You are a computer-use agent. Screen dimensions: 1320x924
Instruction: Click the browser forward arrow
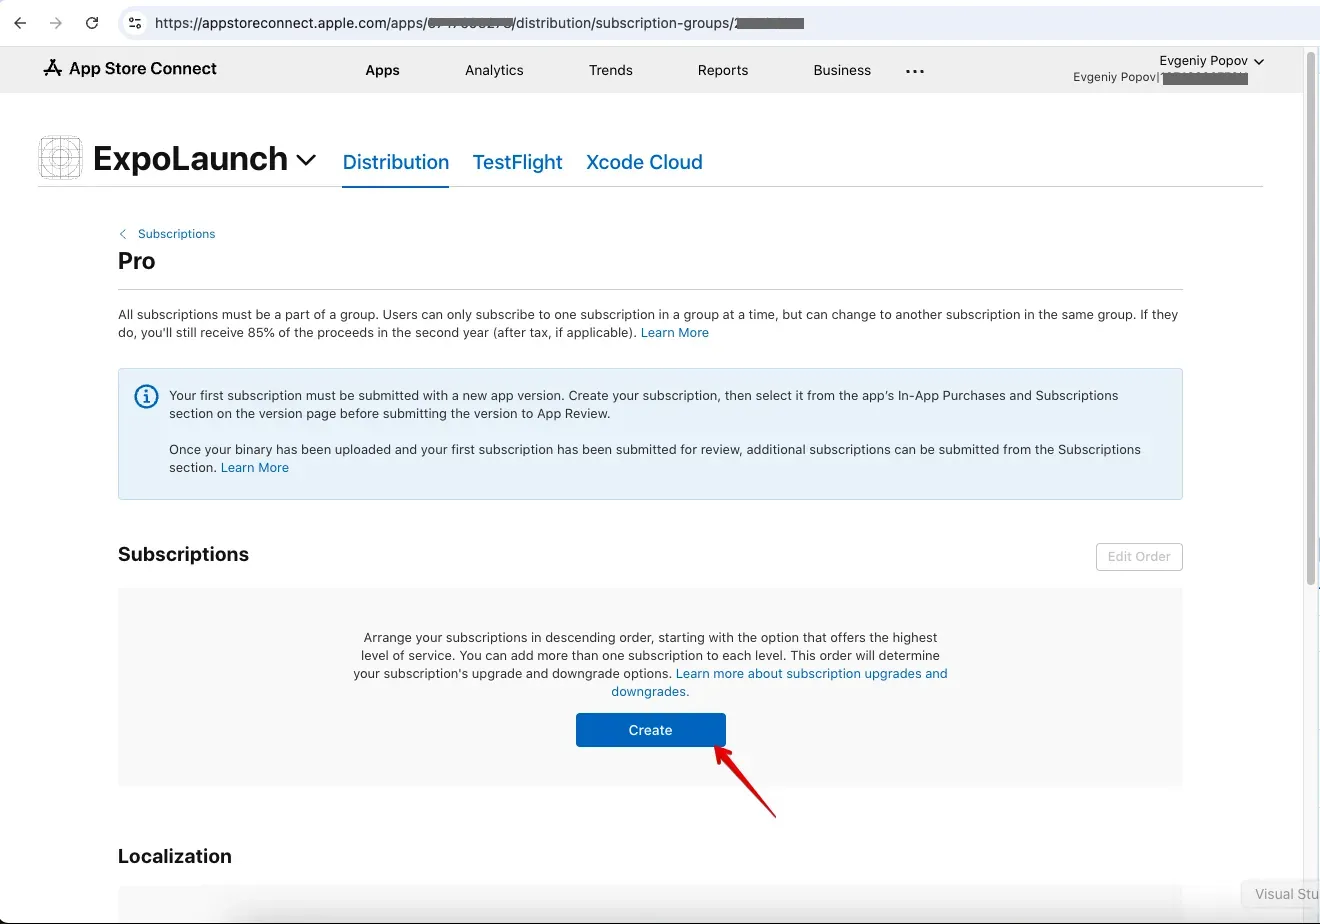(56, 22)
